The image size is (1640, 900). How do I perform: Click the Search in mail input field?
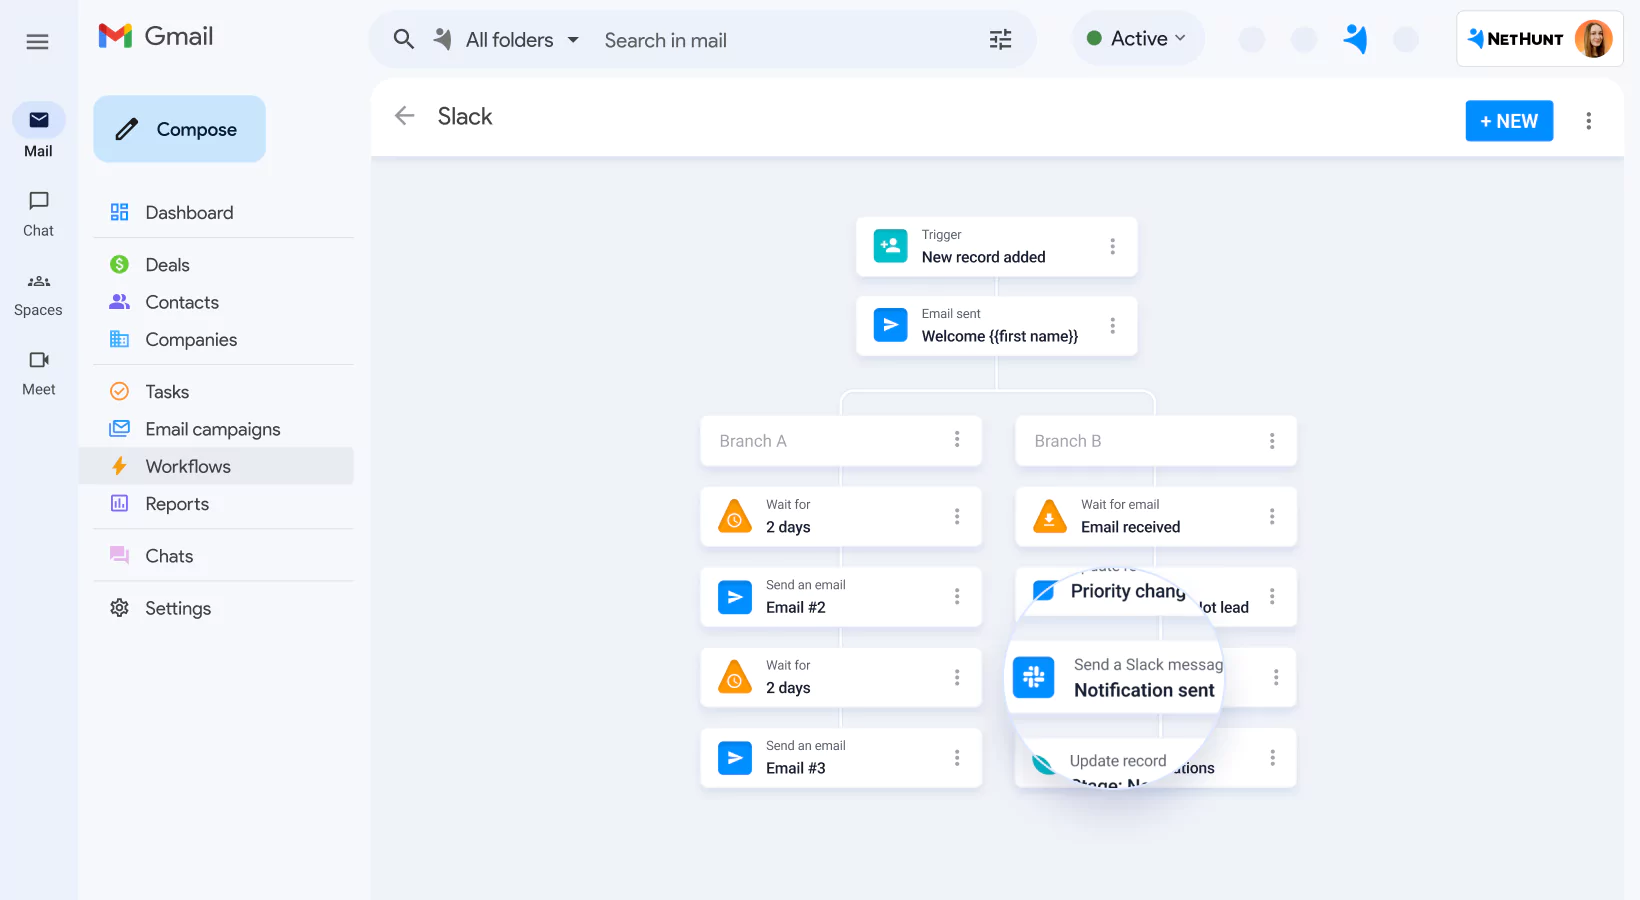(700, 39)
